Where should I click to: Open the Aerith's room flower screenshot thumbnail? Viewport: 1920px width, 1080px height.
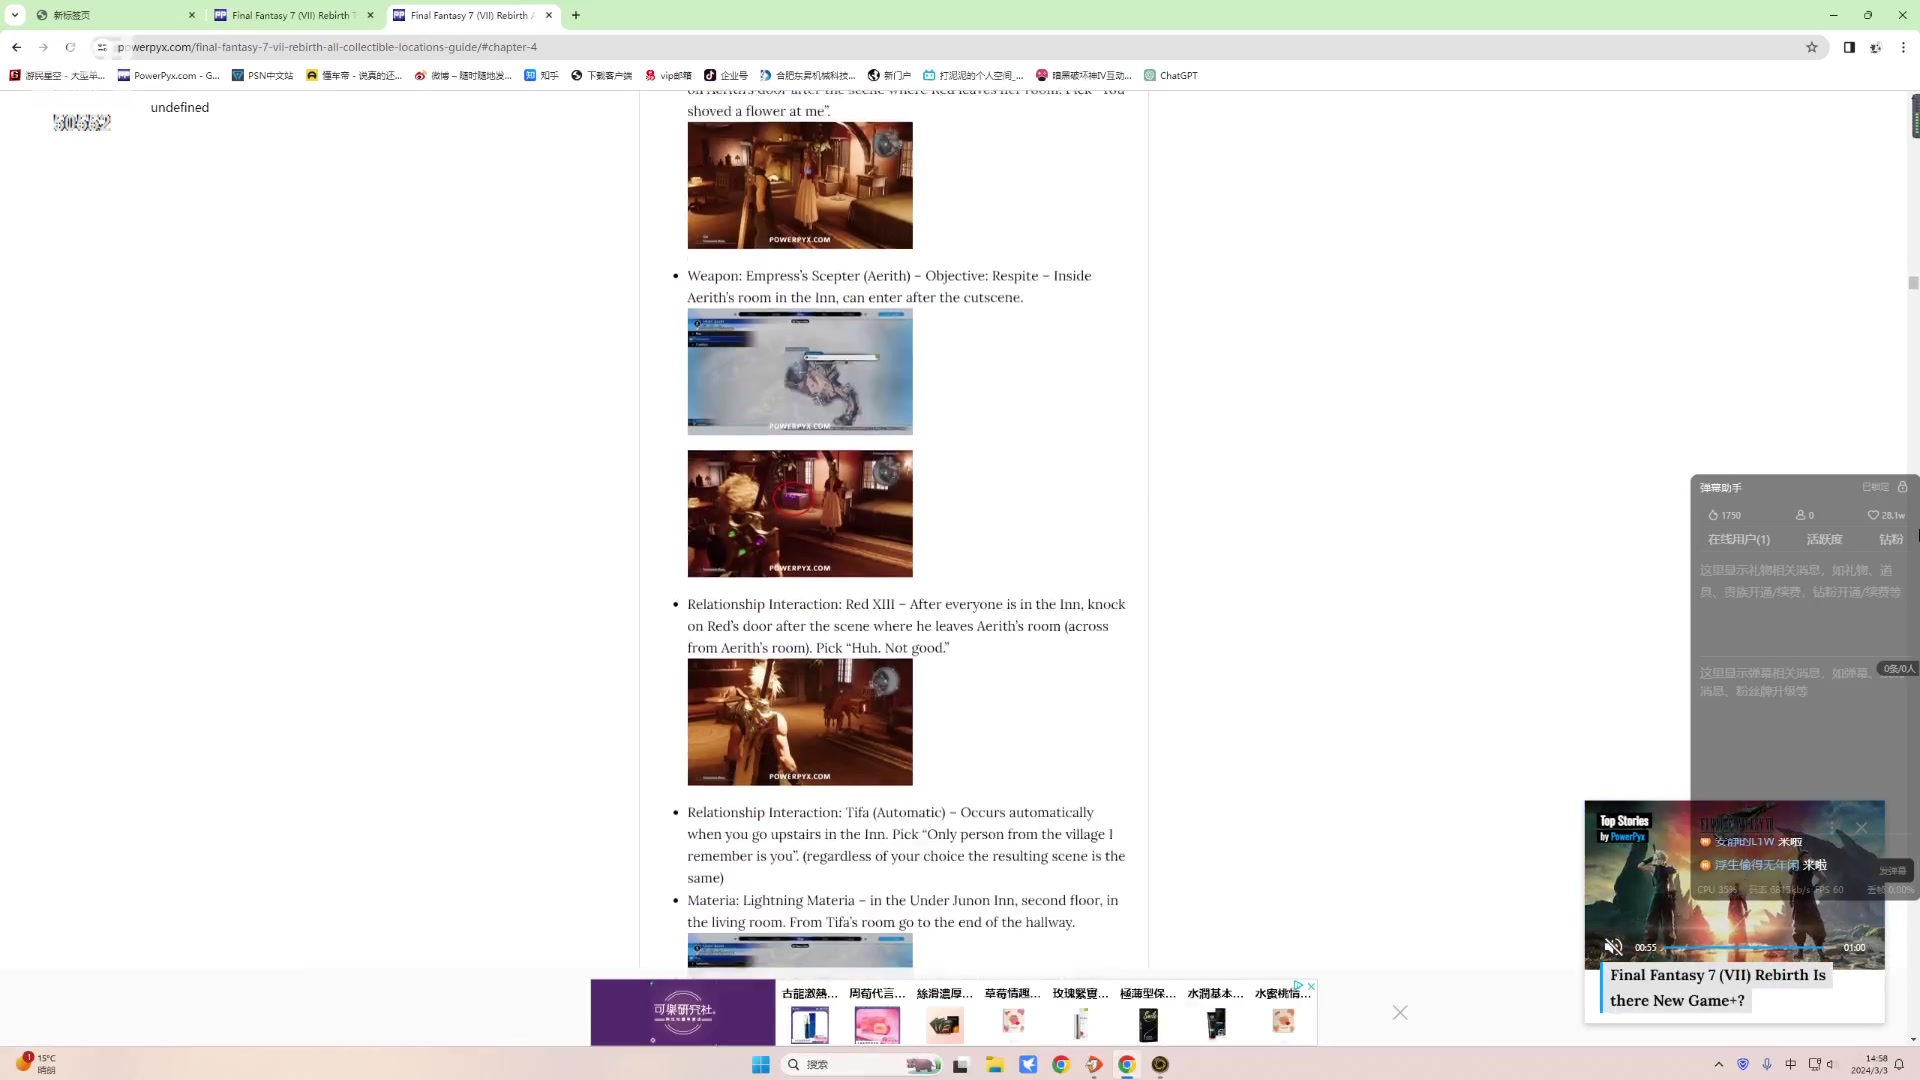[800, 185]
